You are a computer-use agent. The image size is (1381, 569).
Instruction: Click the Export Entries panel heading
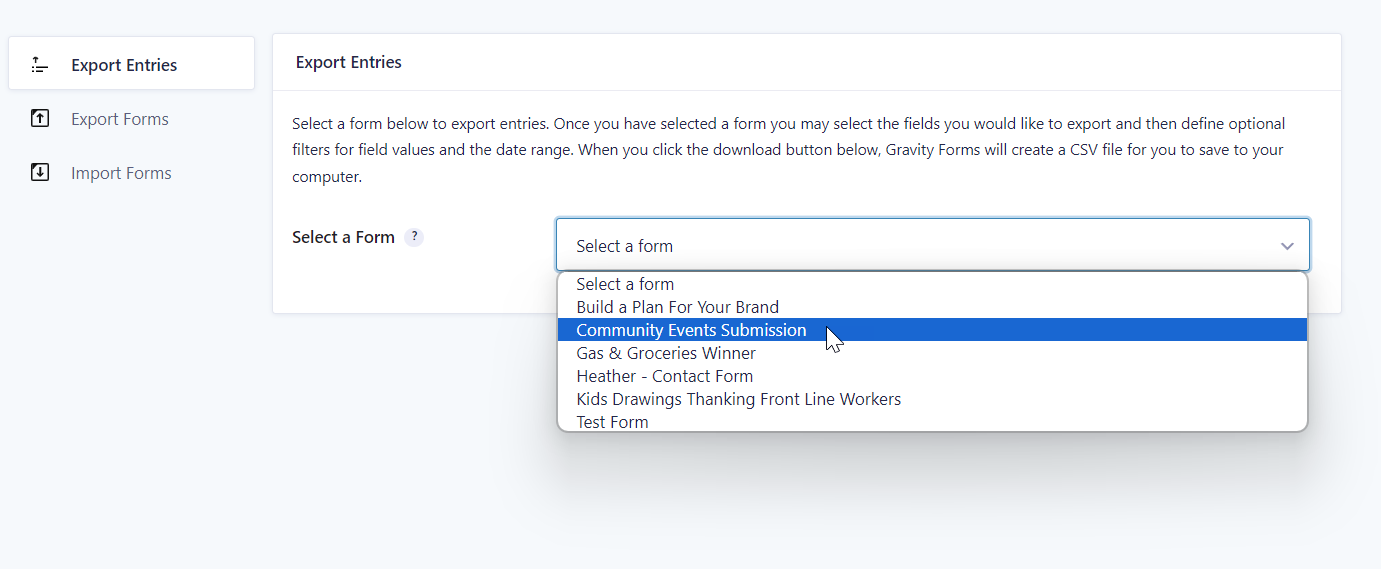tap(349, 62)
